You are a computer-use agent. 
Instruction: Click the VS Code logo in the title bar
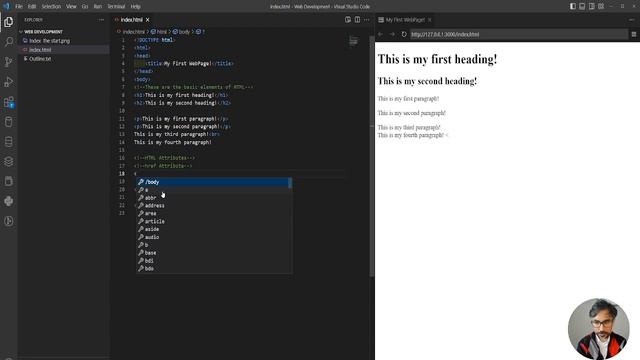6,6
